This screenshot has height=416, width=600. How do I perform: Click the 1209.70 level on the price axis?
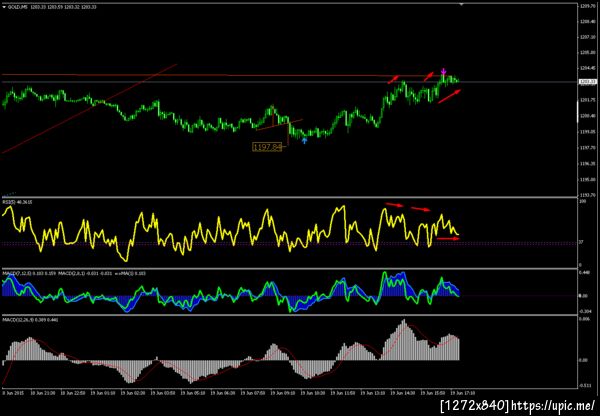(587, 6)
